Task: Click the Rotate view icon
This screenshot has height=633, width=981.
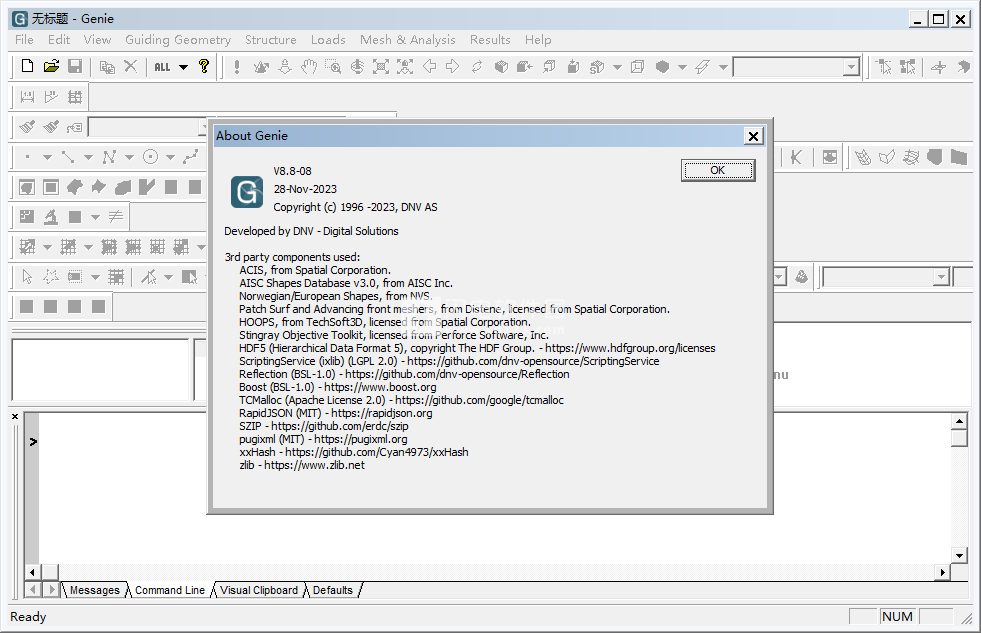Action: pyautogui.click(x=357, y=66)
